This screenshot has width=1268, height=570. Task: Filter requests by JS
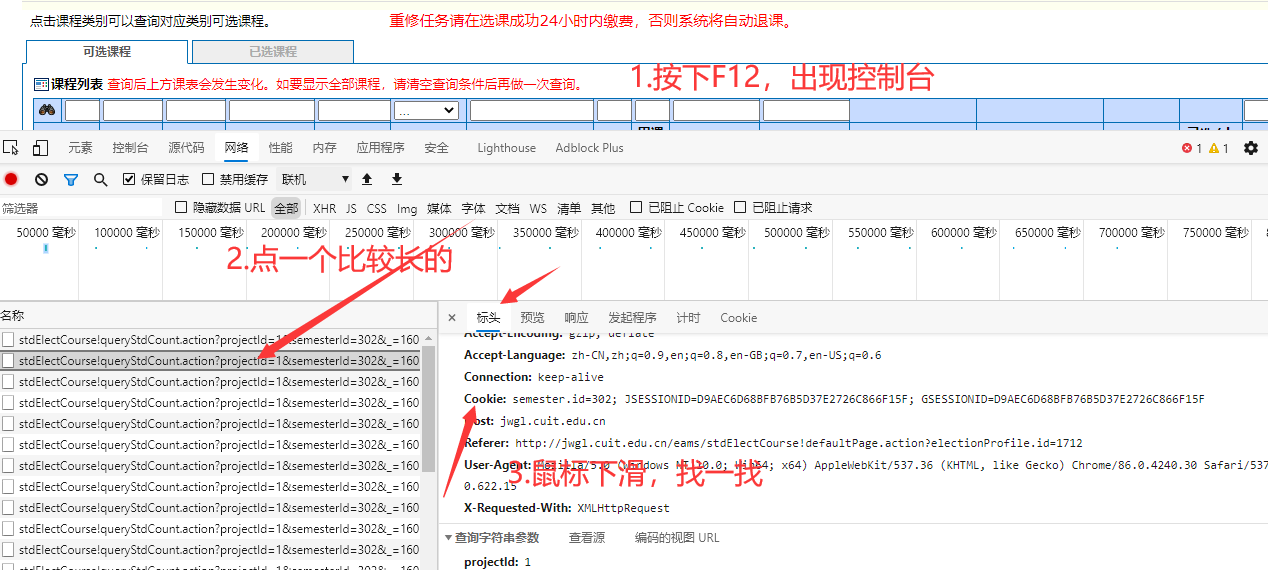point(351,208)
